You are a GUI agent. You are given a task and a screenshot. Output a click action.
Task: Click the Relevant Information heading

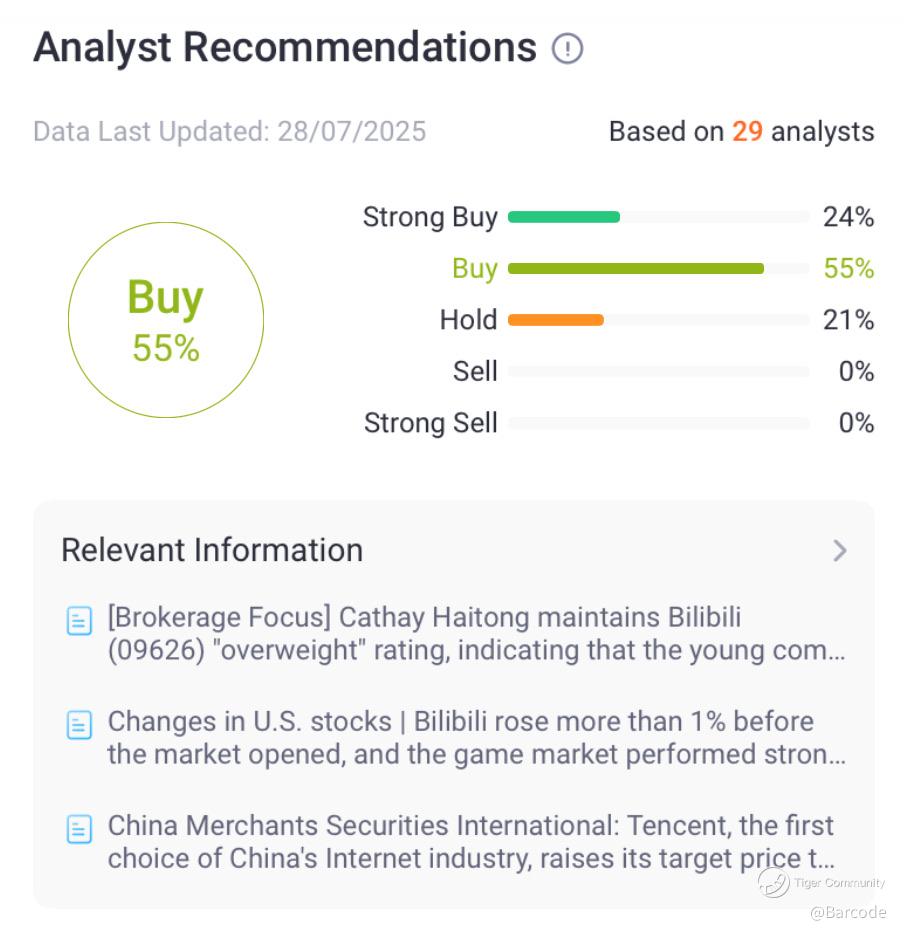pyautogui.click(x=212, y=550)
